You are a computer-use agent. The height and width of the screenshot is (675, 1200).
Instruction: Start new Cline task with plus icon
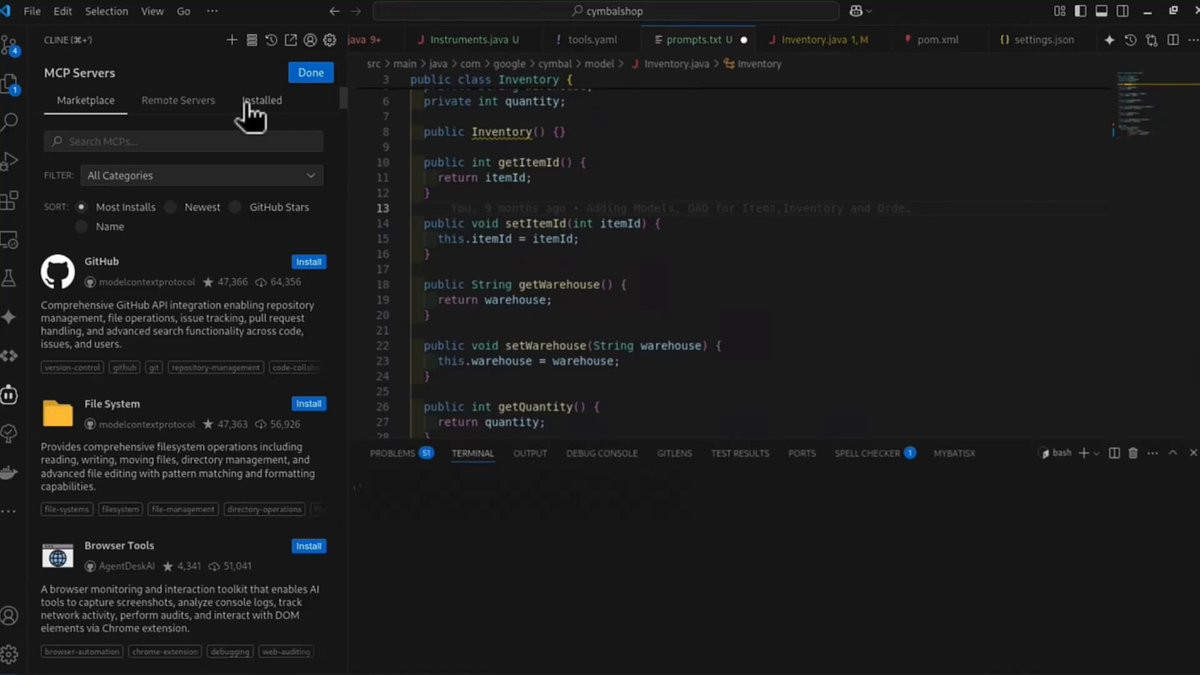coord(232,40)
